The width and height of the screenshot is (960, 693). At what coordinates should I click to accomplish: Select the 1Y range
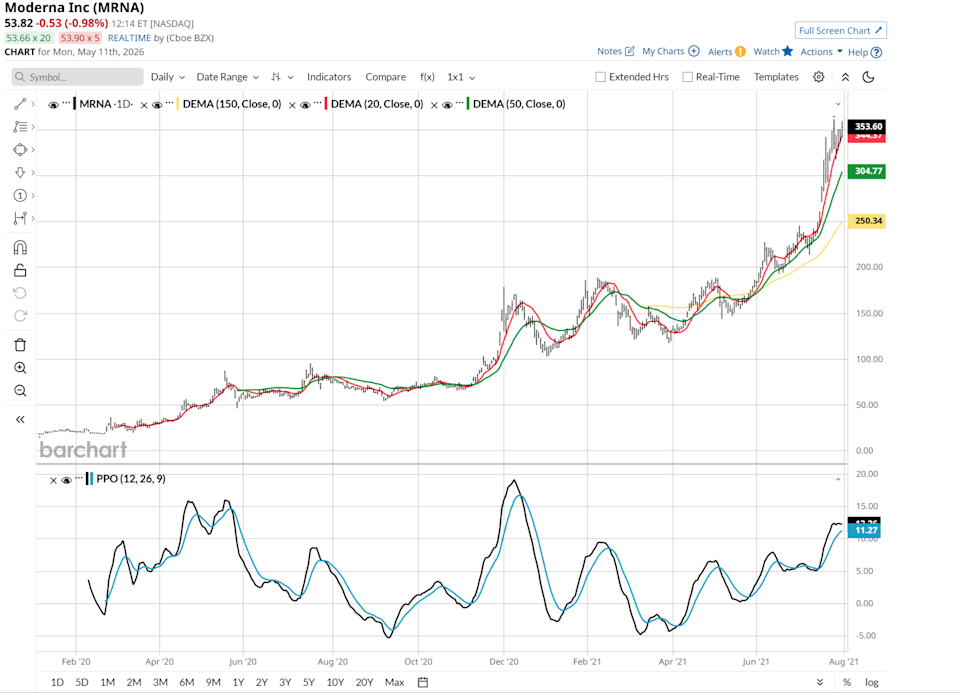coord(238,682)
